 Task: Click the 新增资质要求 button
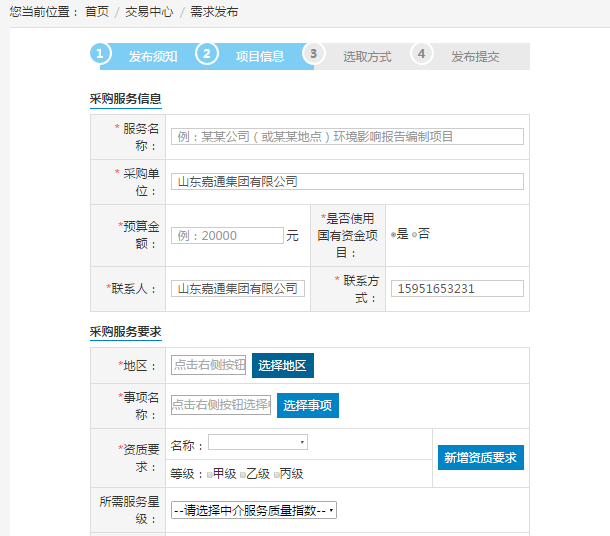tap(480, 458)
